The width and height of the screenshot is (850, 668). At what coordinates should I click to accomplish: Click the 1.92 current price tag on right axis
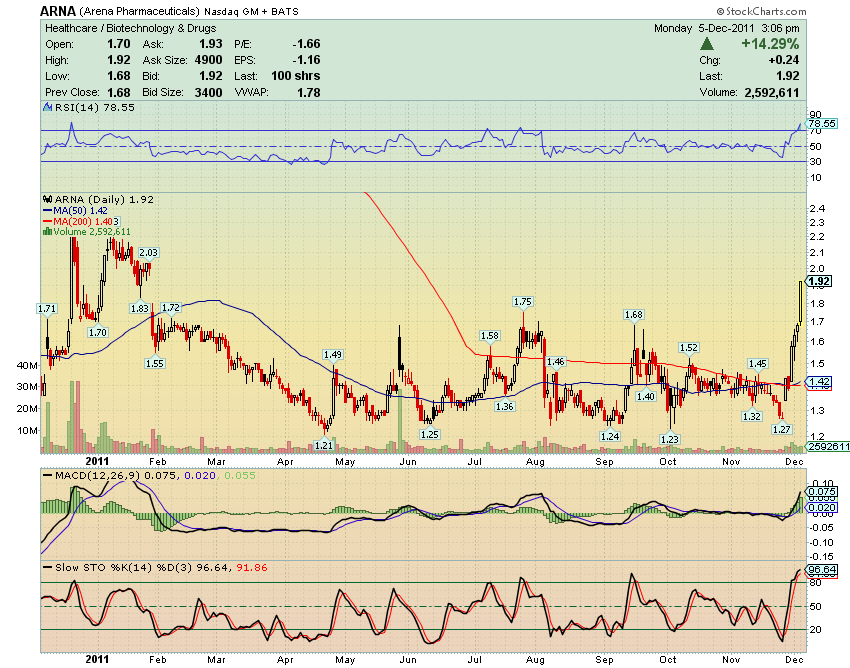pyautogui.click(x=819, y=281)
